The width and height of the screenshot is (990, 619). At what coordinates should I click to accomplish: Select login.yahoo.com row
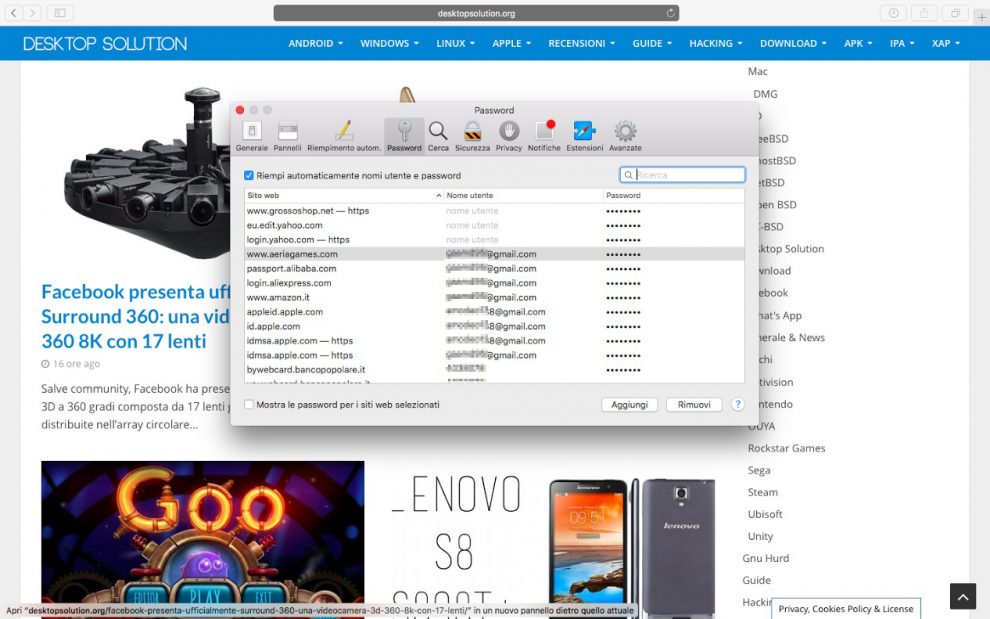pos(494,239)
